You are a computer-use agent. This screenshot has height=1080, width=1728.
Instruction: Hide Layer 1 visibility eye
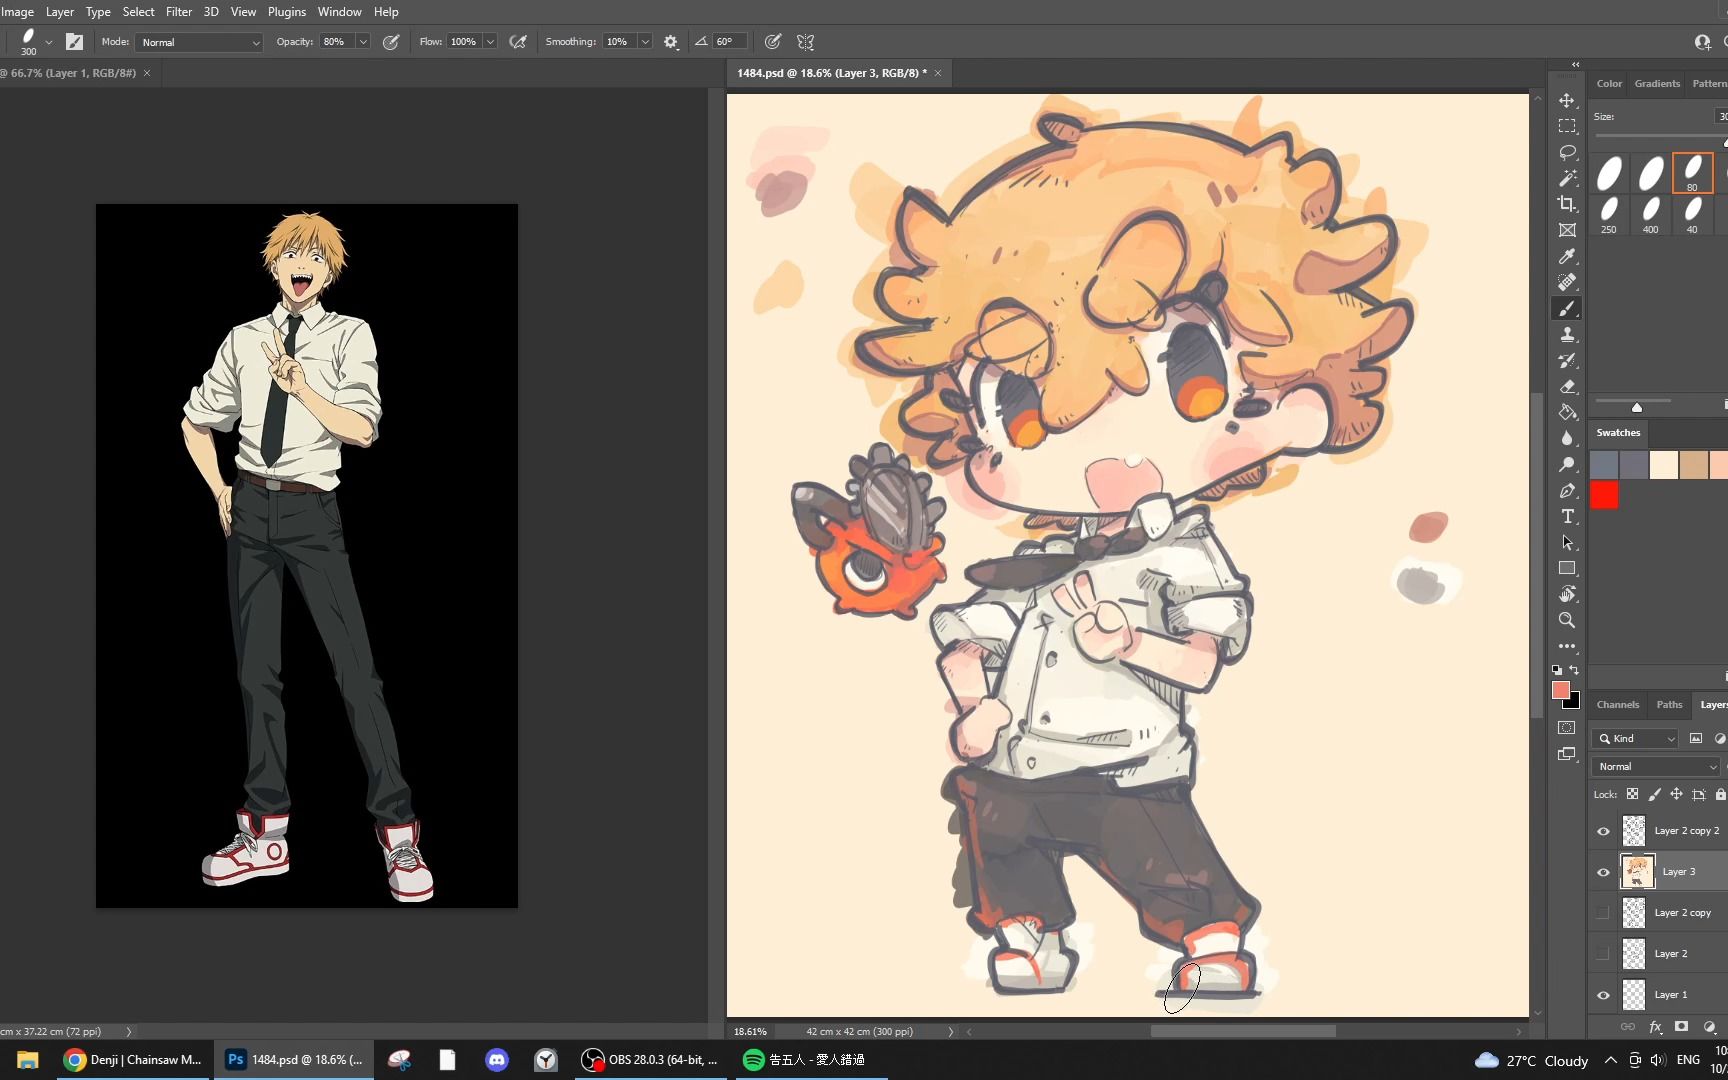coord(1603,995)
